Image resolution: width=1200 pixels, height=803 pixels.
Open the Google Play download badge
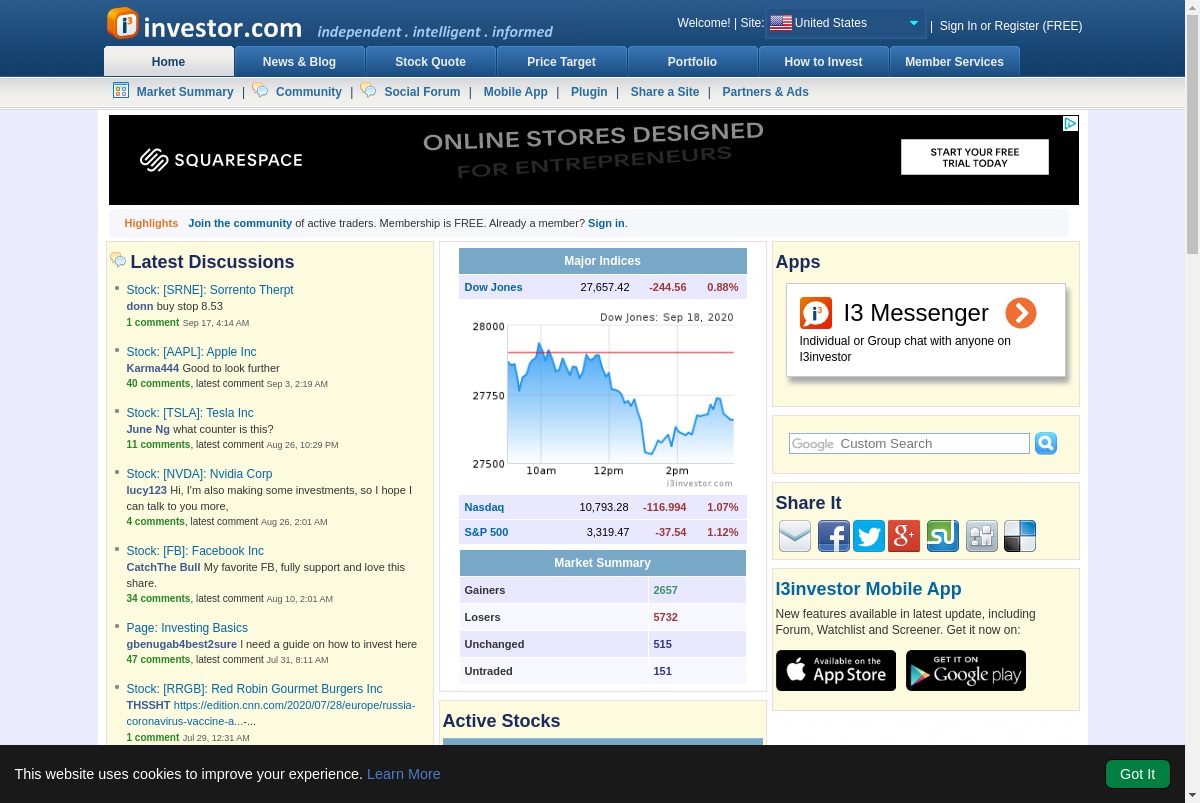click(966, 670)
